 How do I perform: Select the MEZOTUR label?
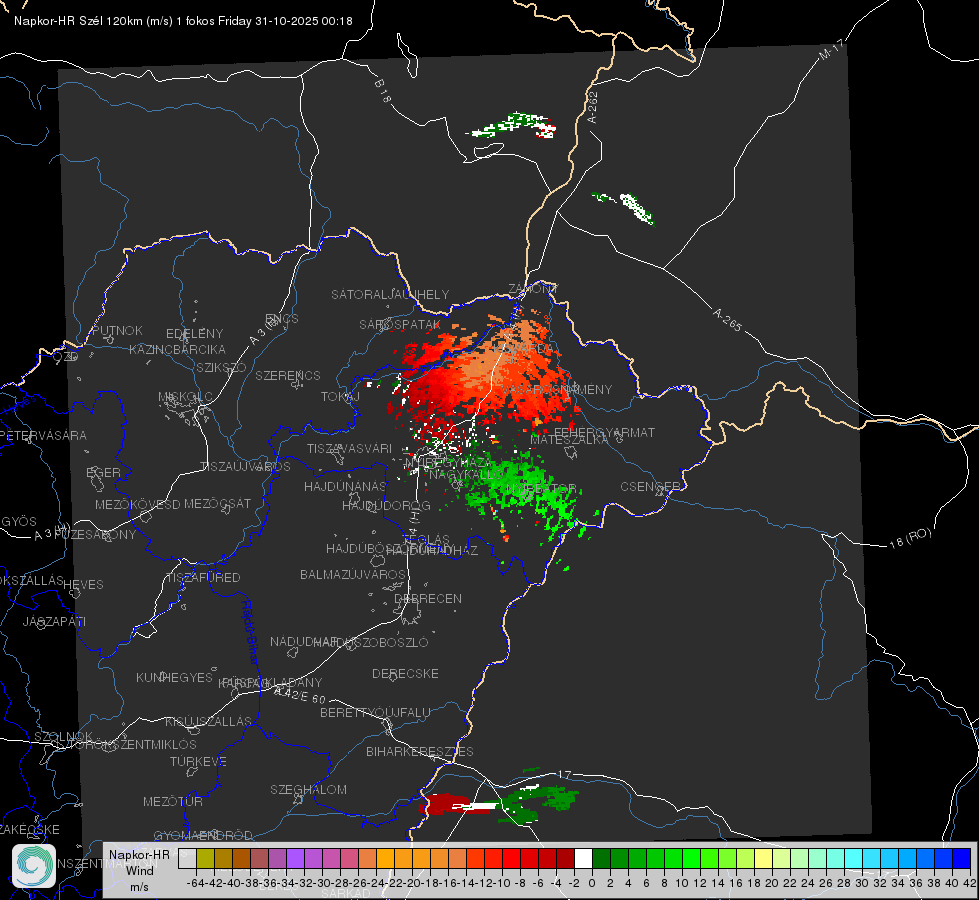[173, 801]
